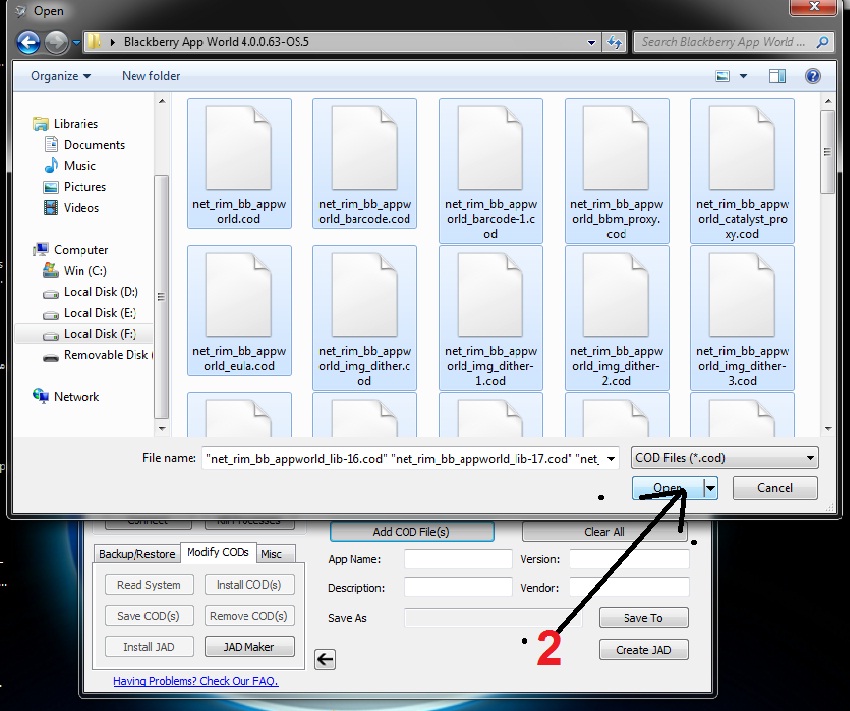The image size is (850, 711).
Task: Switch to the Modify CODs tab
Action: tap(218, 552)
